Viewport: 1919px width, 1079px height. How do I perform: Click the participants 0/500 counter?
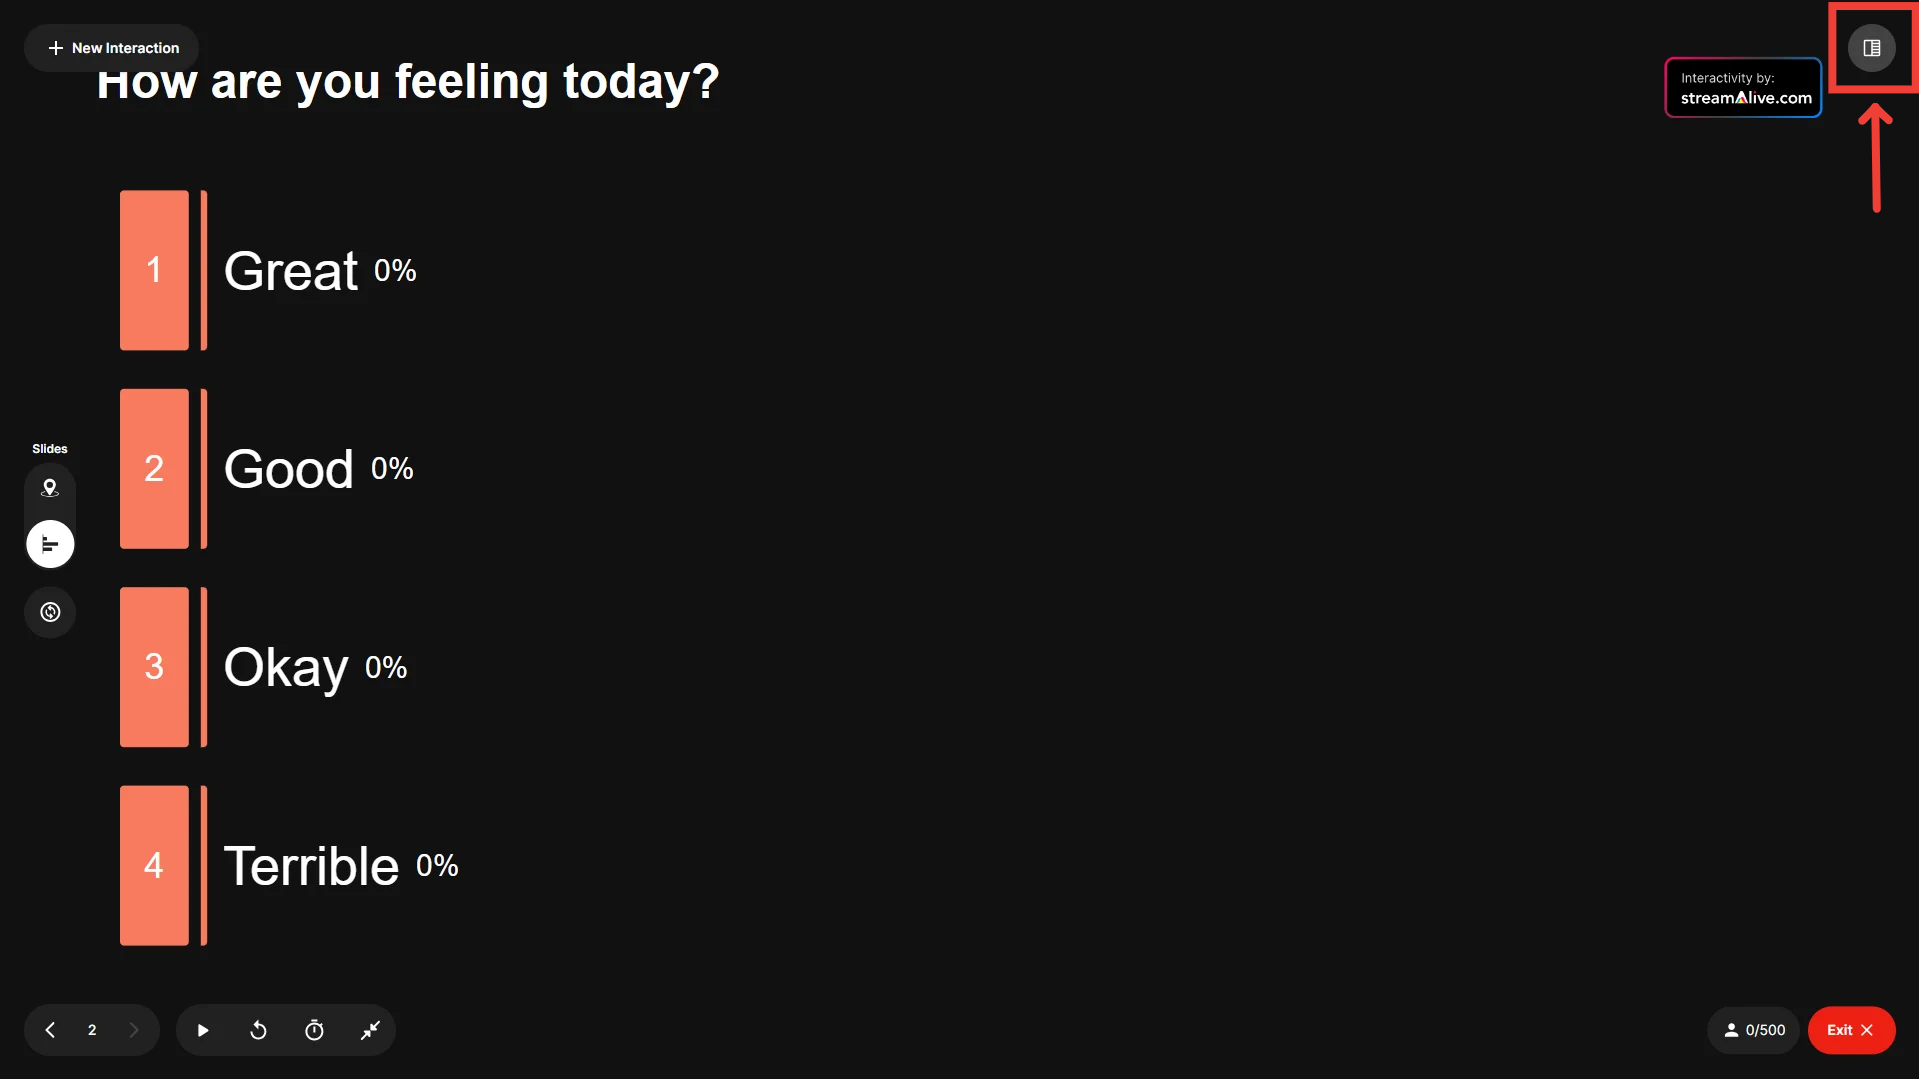1753,1030
